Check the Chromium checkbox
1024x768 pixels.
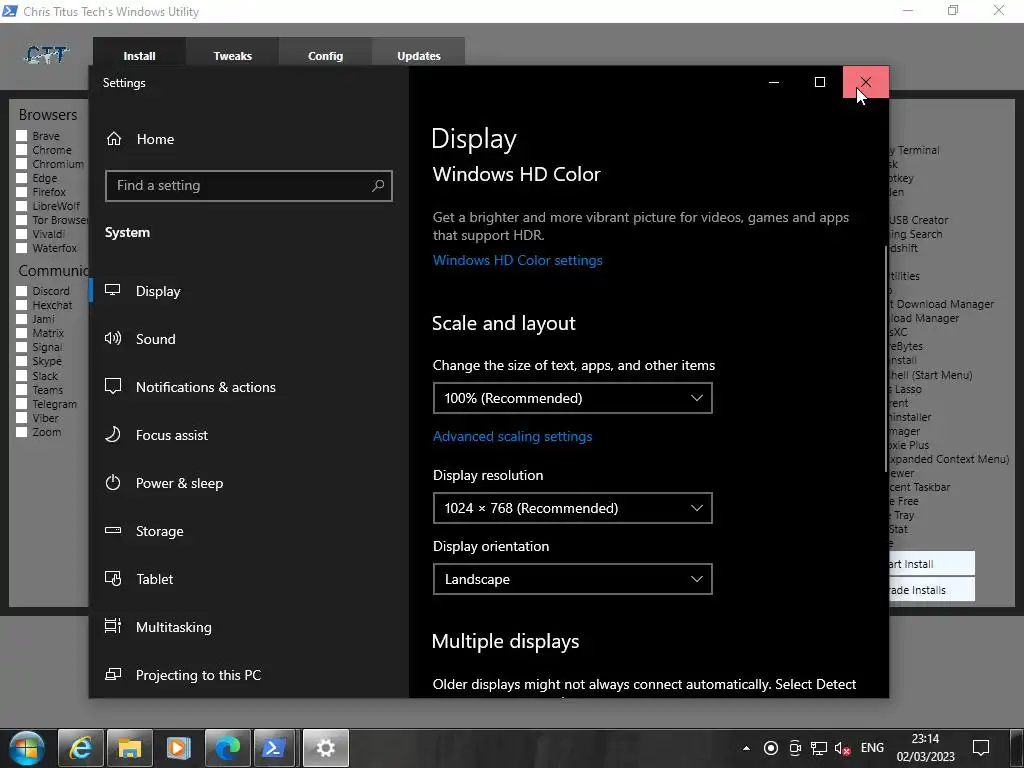click(22, 164)
